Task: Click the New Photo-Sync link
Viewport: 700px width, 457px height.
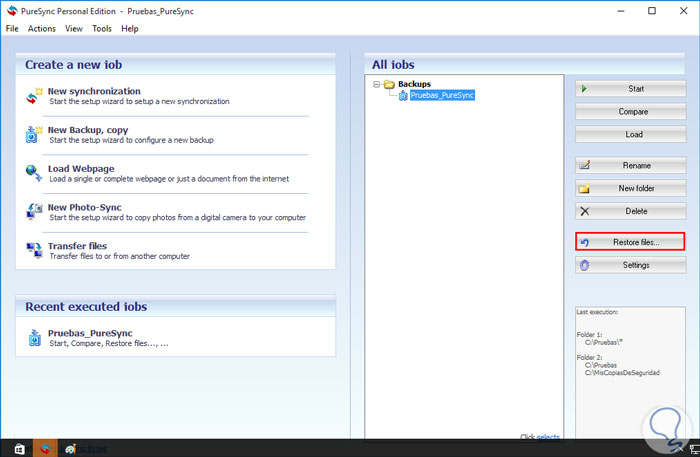Action: click(84, 208)
